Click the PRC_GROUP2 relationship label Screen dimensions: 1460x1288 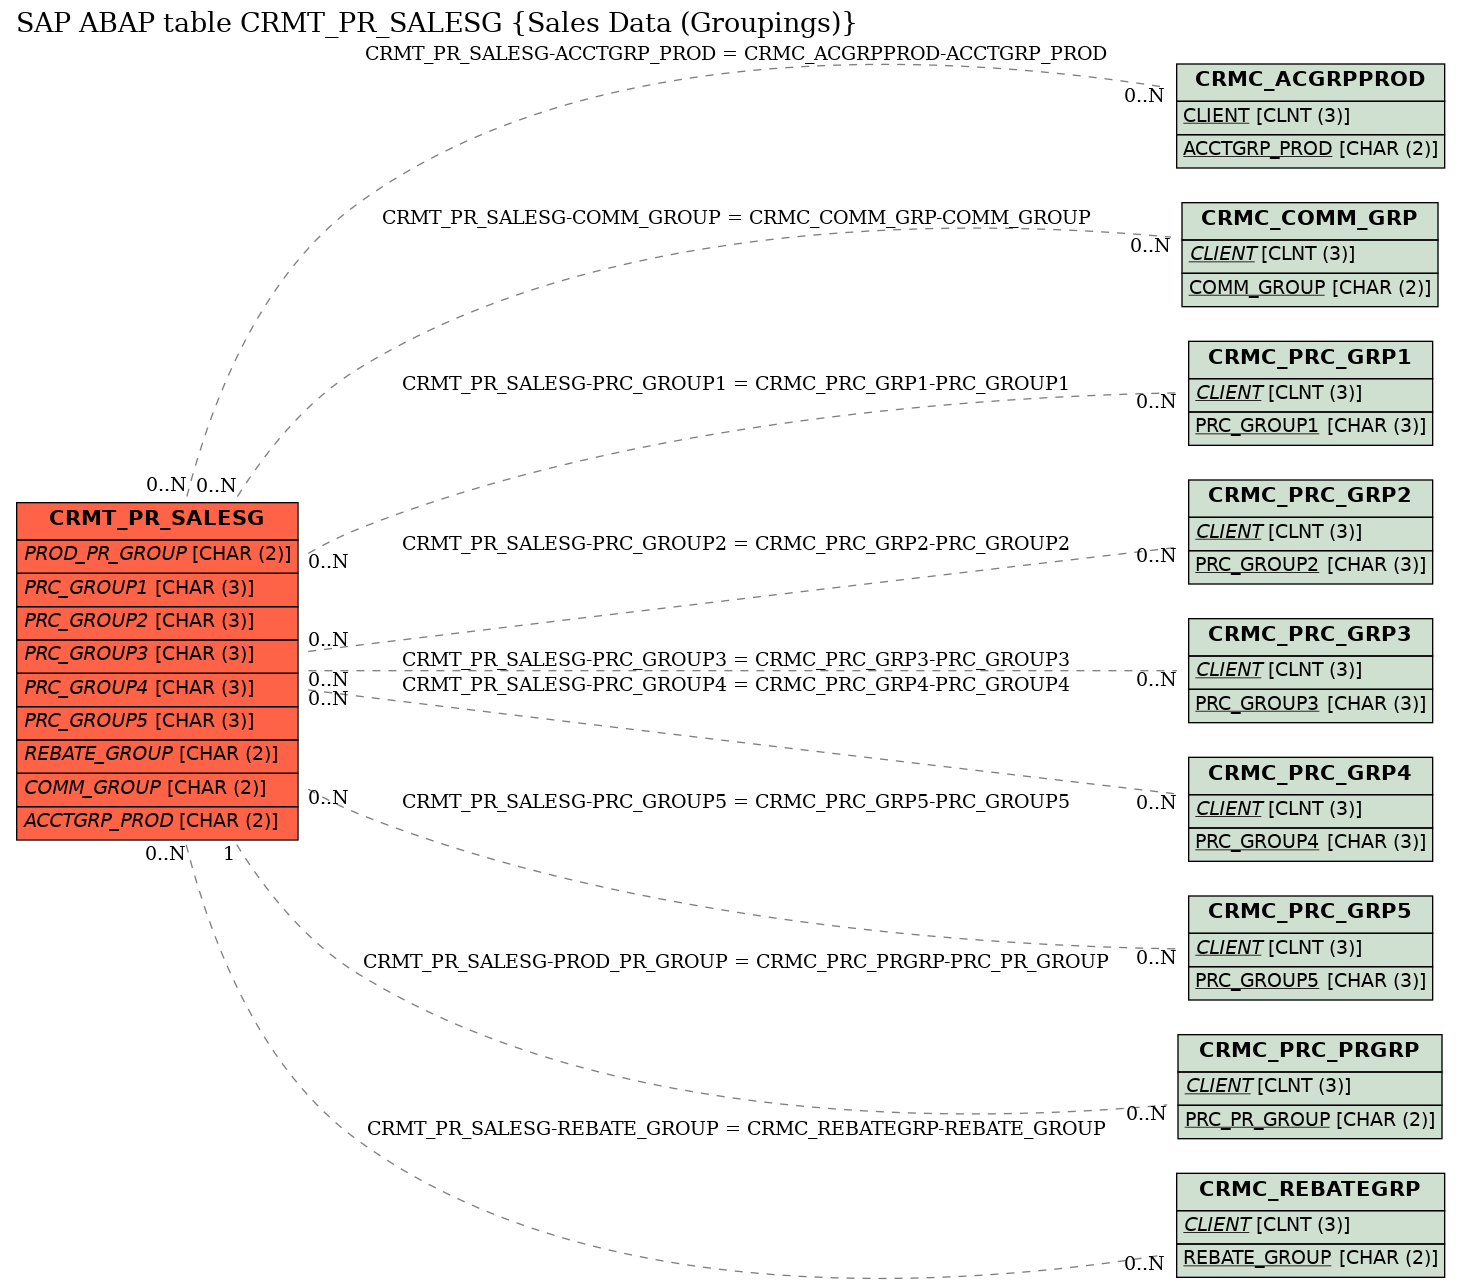click(x=736, y=544)
